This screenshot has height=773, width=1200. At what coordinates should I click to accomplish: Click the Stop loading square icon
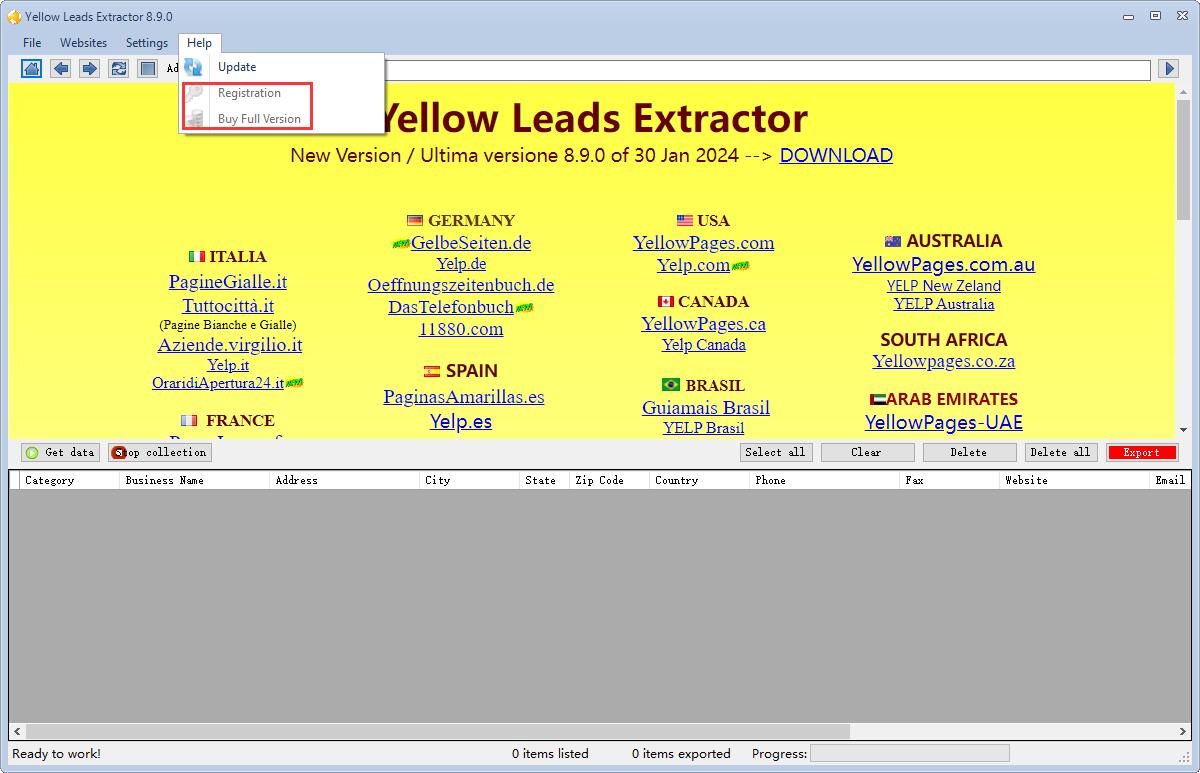(148, 68)
